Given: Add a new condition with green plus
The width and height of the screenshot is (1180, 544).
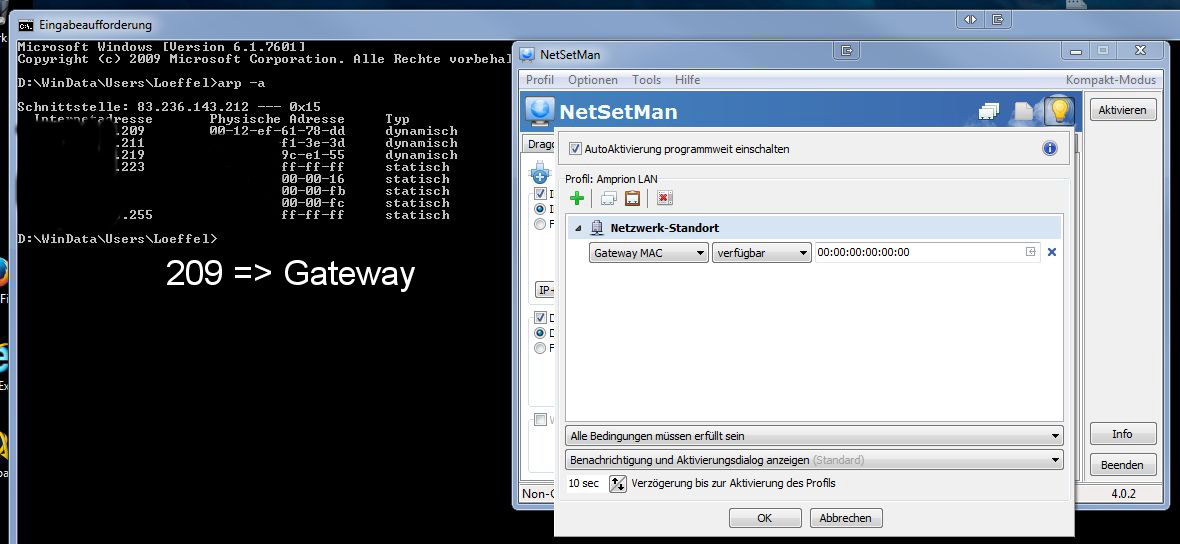Looking at the screenshot, I should 576,199.
